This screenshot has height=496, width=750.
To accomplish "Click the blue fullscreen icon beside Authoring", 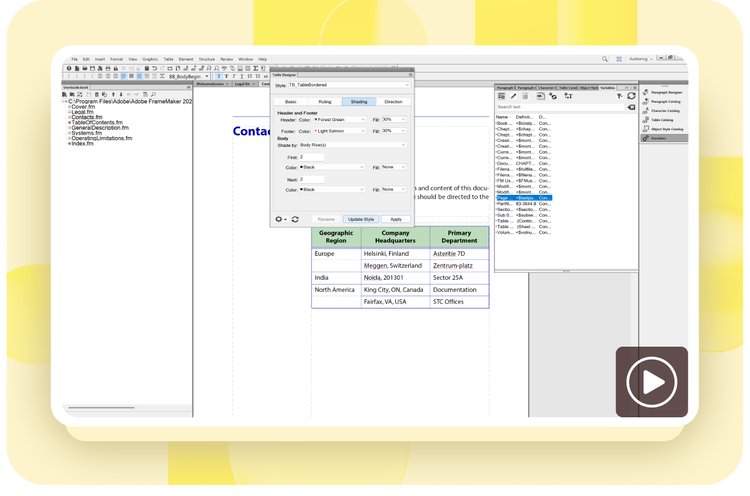I will click(x=619, y=59).
